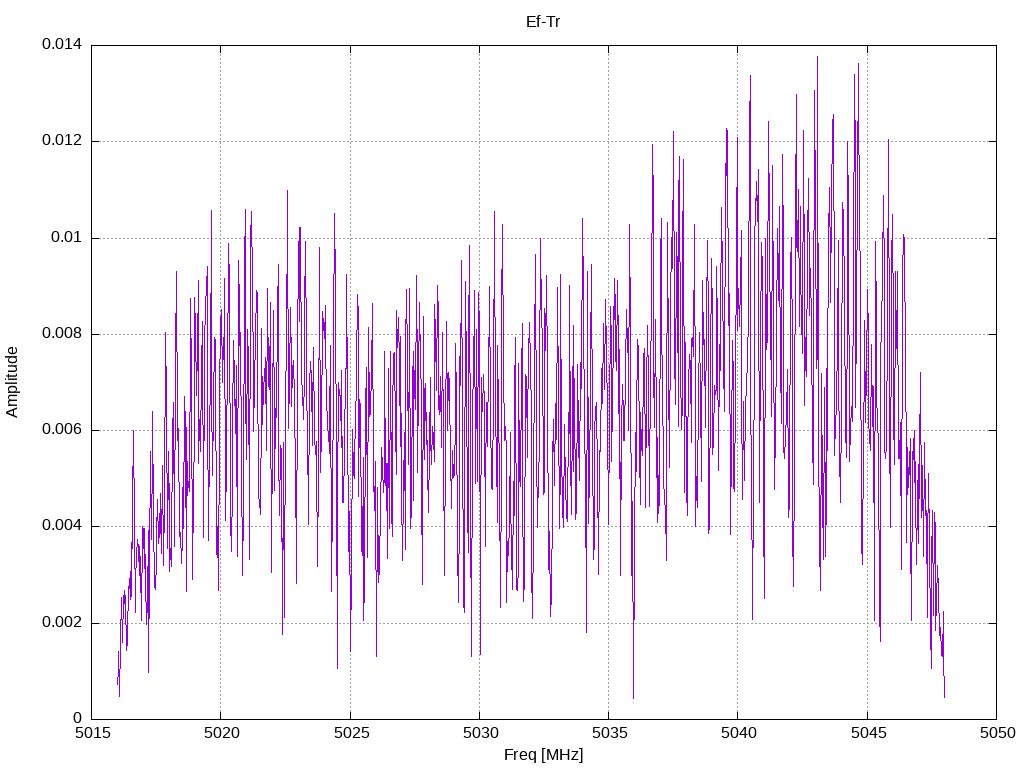Image resolution: width=1024 pixels, height=768 pixels.
Task: Click the y-axis tick value 0.004
Action: [62, 526]
